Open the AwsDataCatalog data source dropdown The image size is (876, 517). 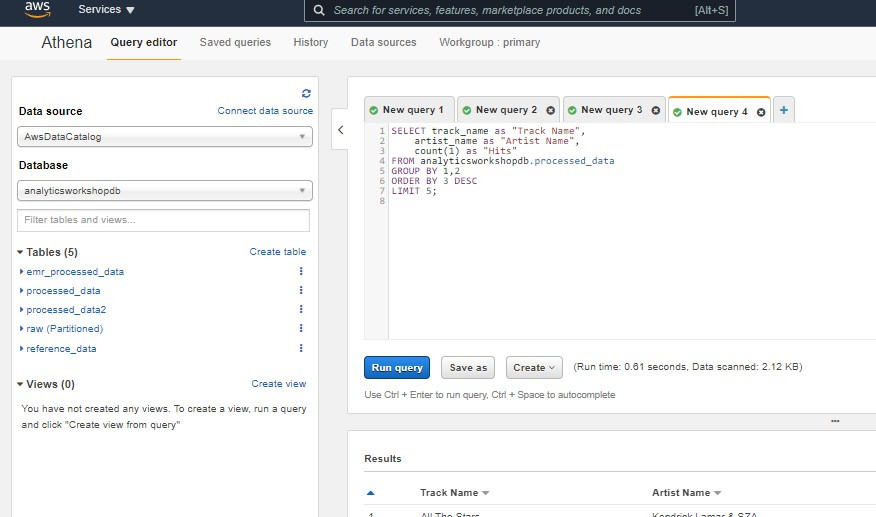(165, 137)
